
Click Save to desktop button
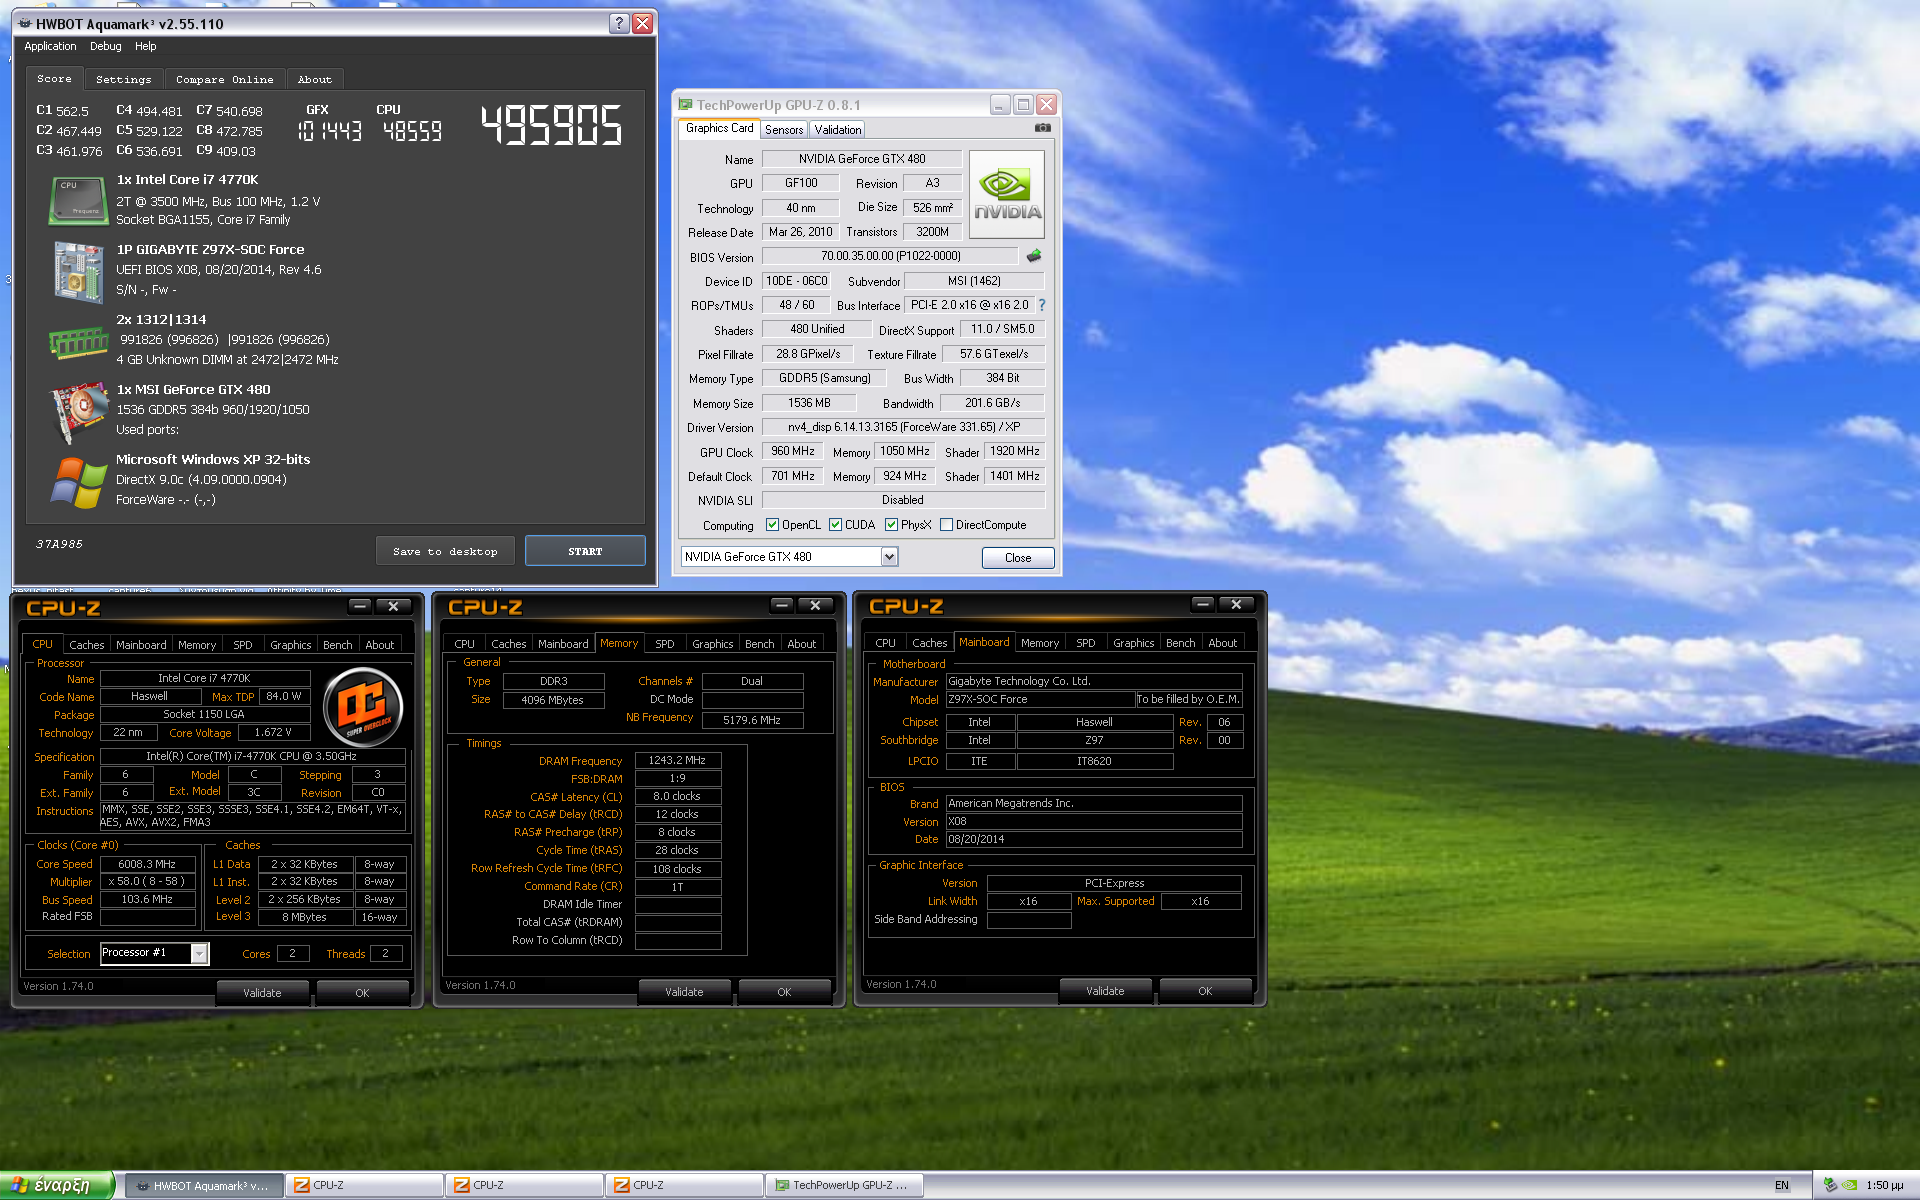coord(445,551)
